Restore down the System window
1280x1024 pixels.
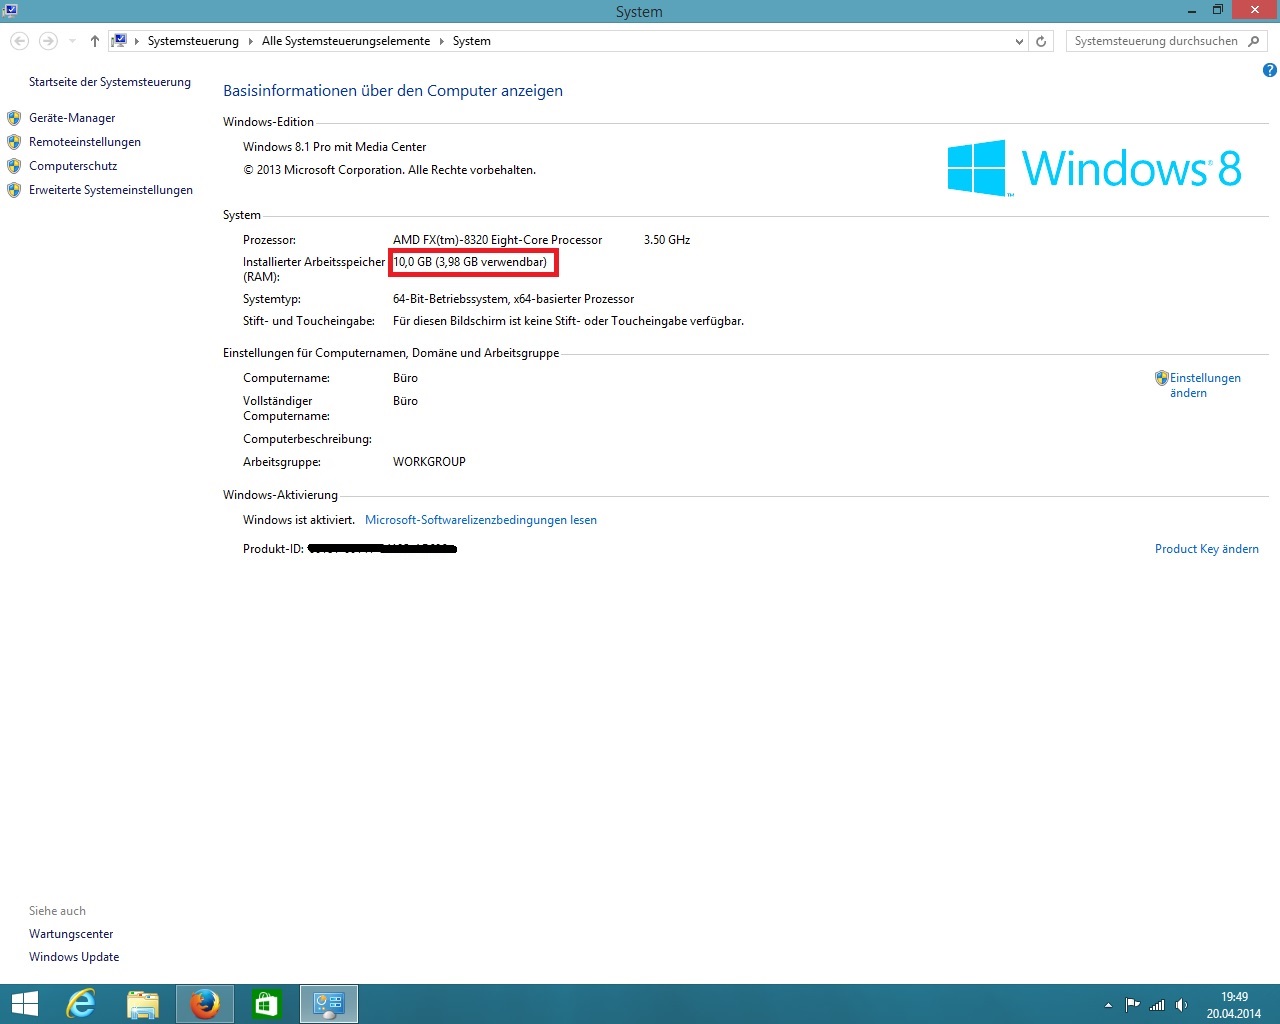1218,10
